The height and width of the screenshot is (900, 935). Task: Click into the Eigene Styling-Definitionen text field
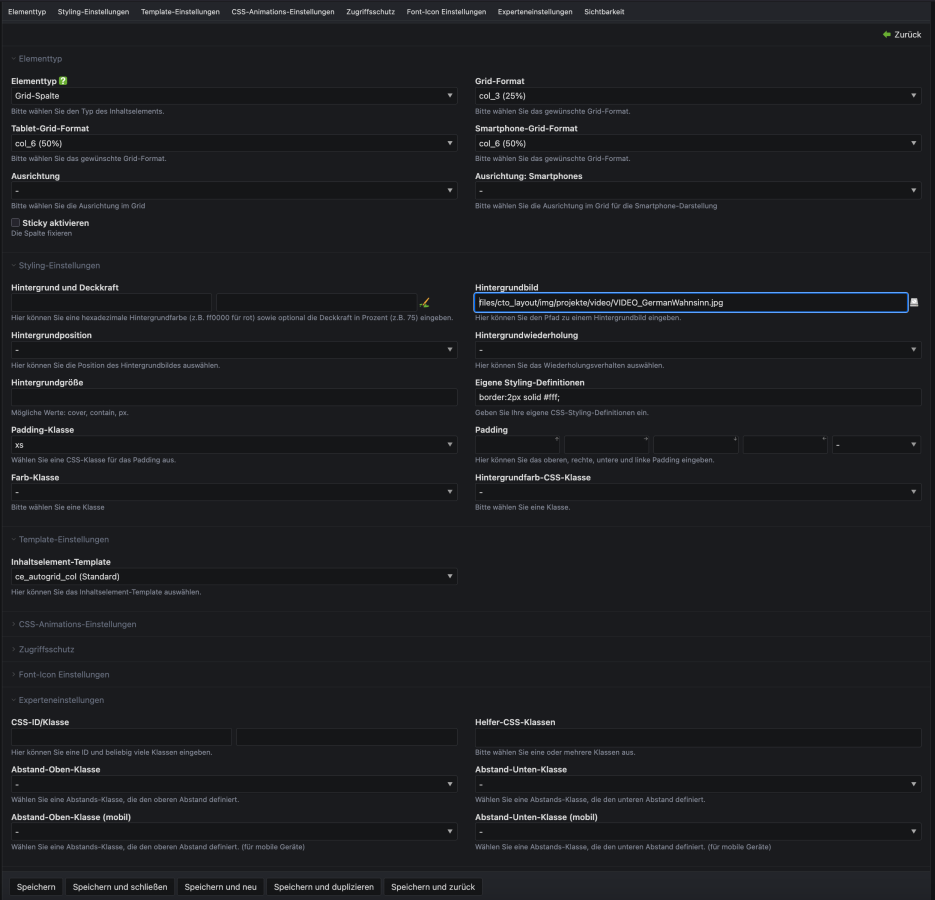coord(698,397)
